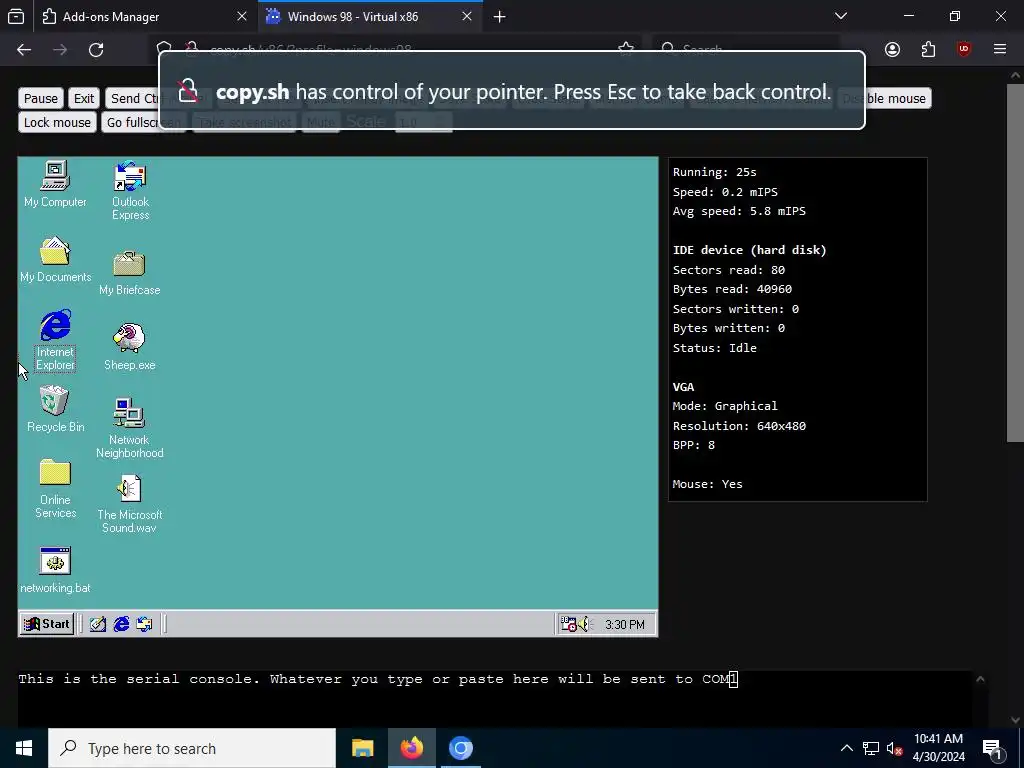Image resolution: width=1024 pixels, height=768 pixels.
Task: Click the Go fullscreen button
Action: point(144,122)
